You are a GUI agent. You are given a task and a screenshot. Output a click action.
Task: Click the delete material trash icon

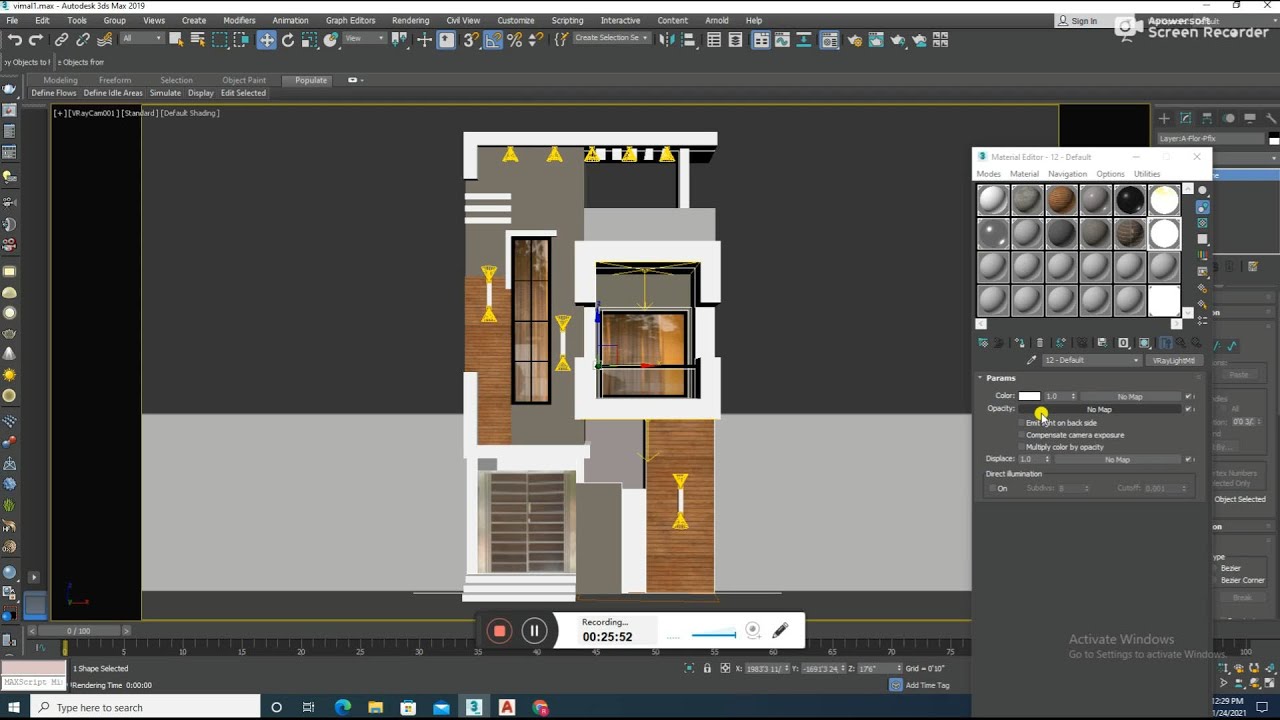[x=1039, y=343]
